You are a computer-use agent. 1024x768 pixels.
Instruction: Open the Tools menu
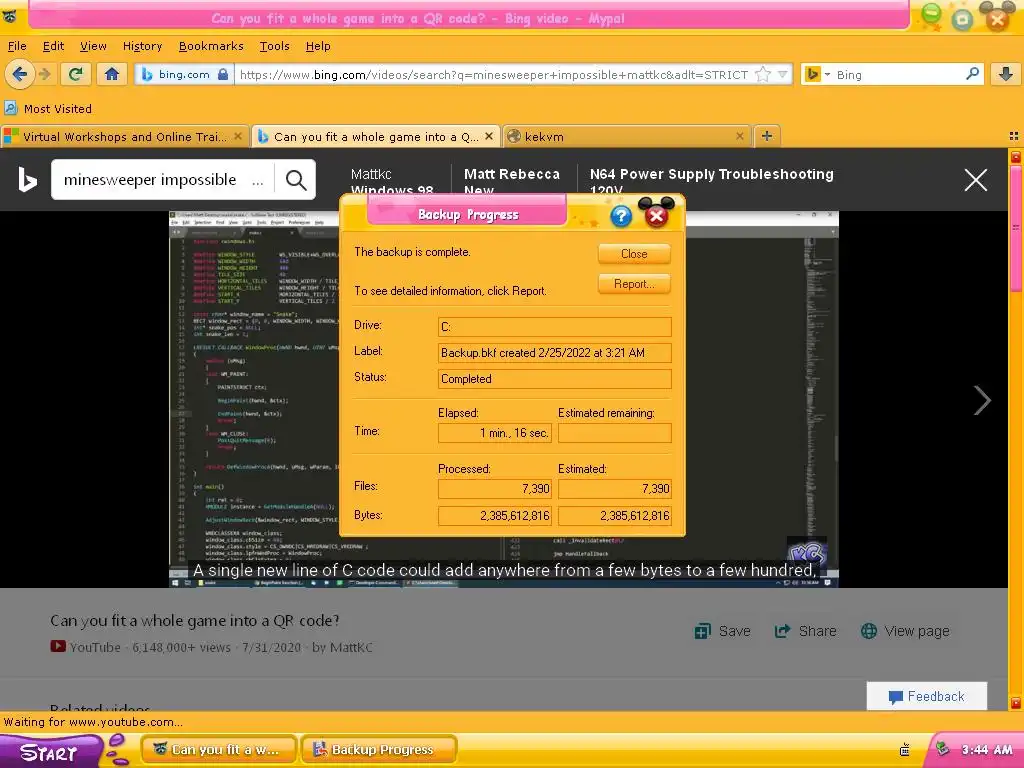(x=274, y=46)
